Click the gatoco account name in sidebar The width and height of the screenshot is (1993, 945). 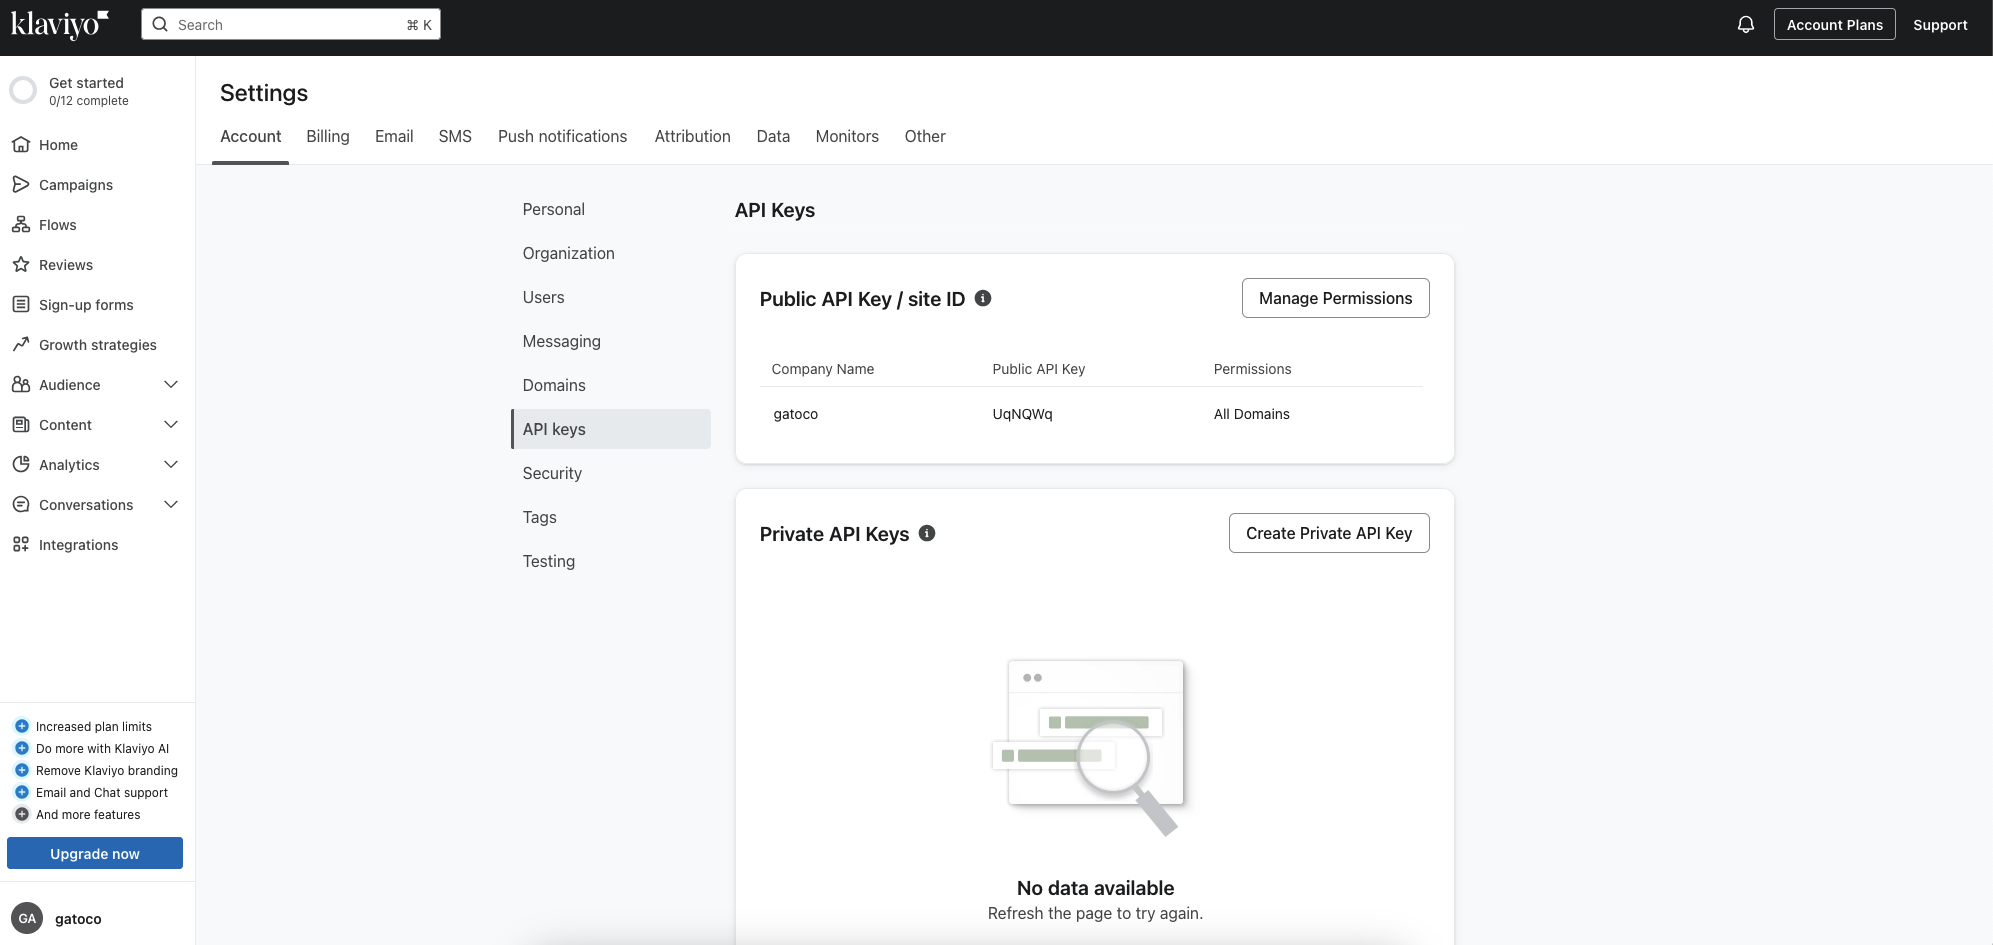point(78,919)
